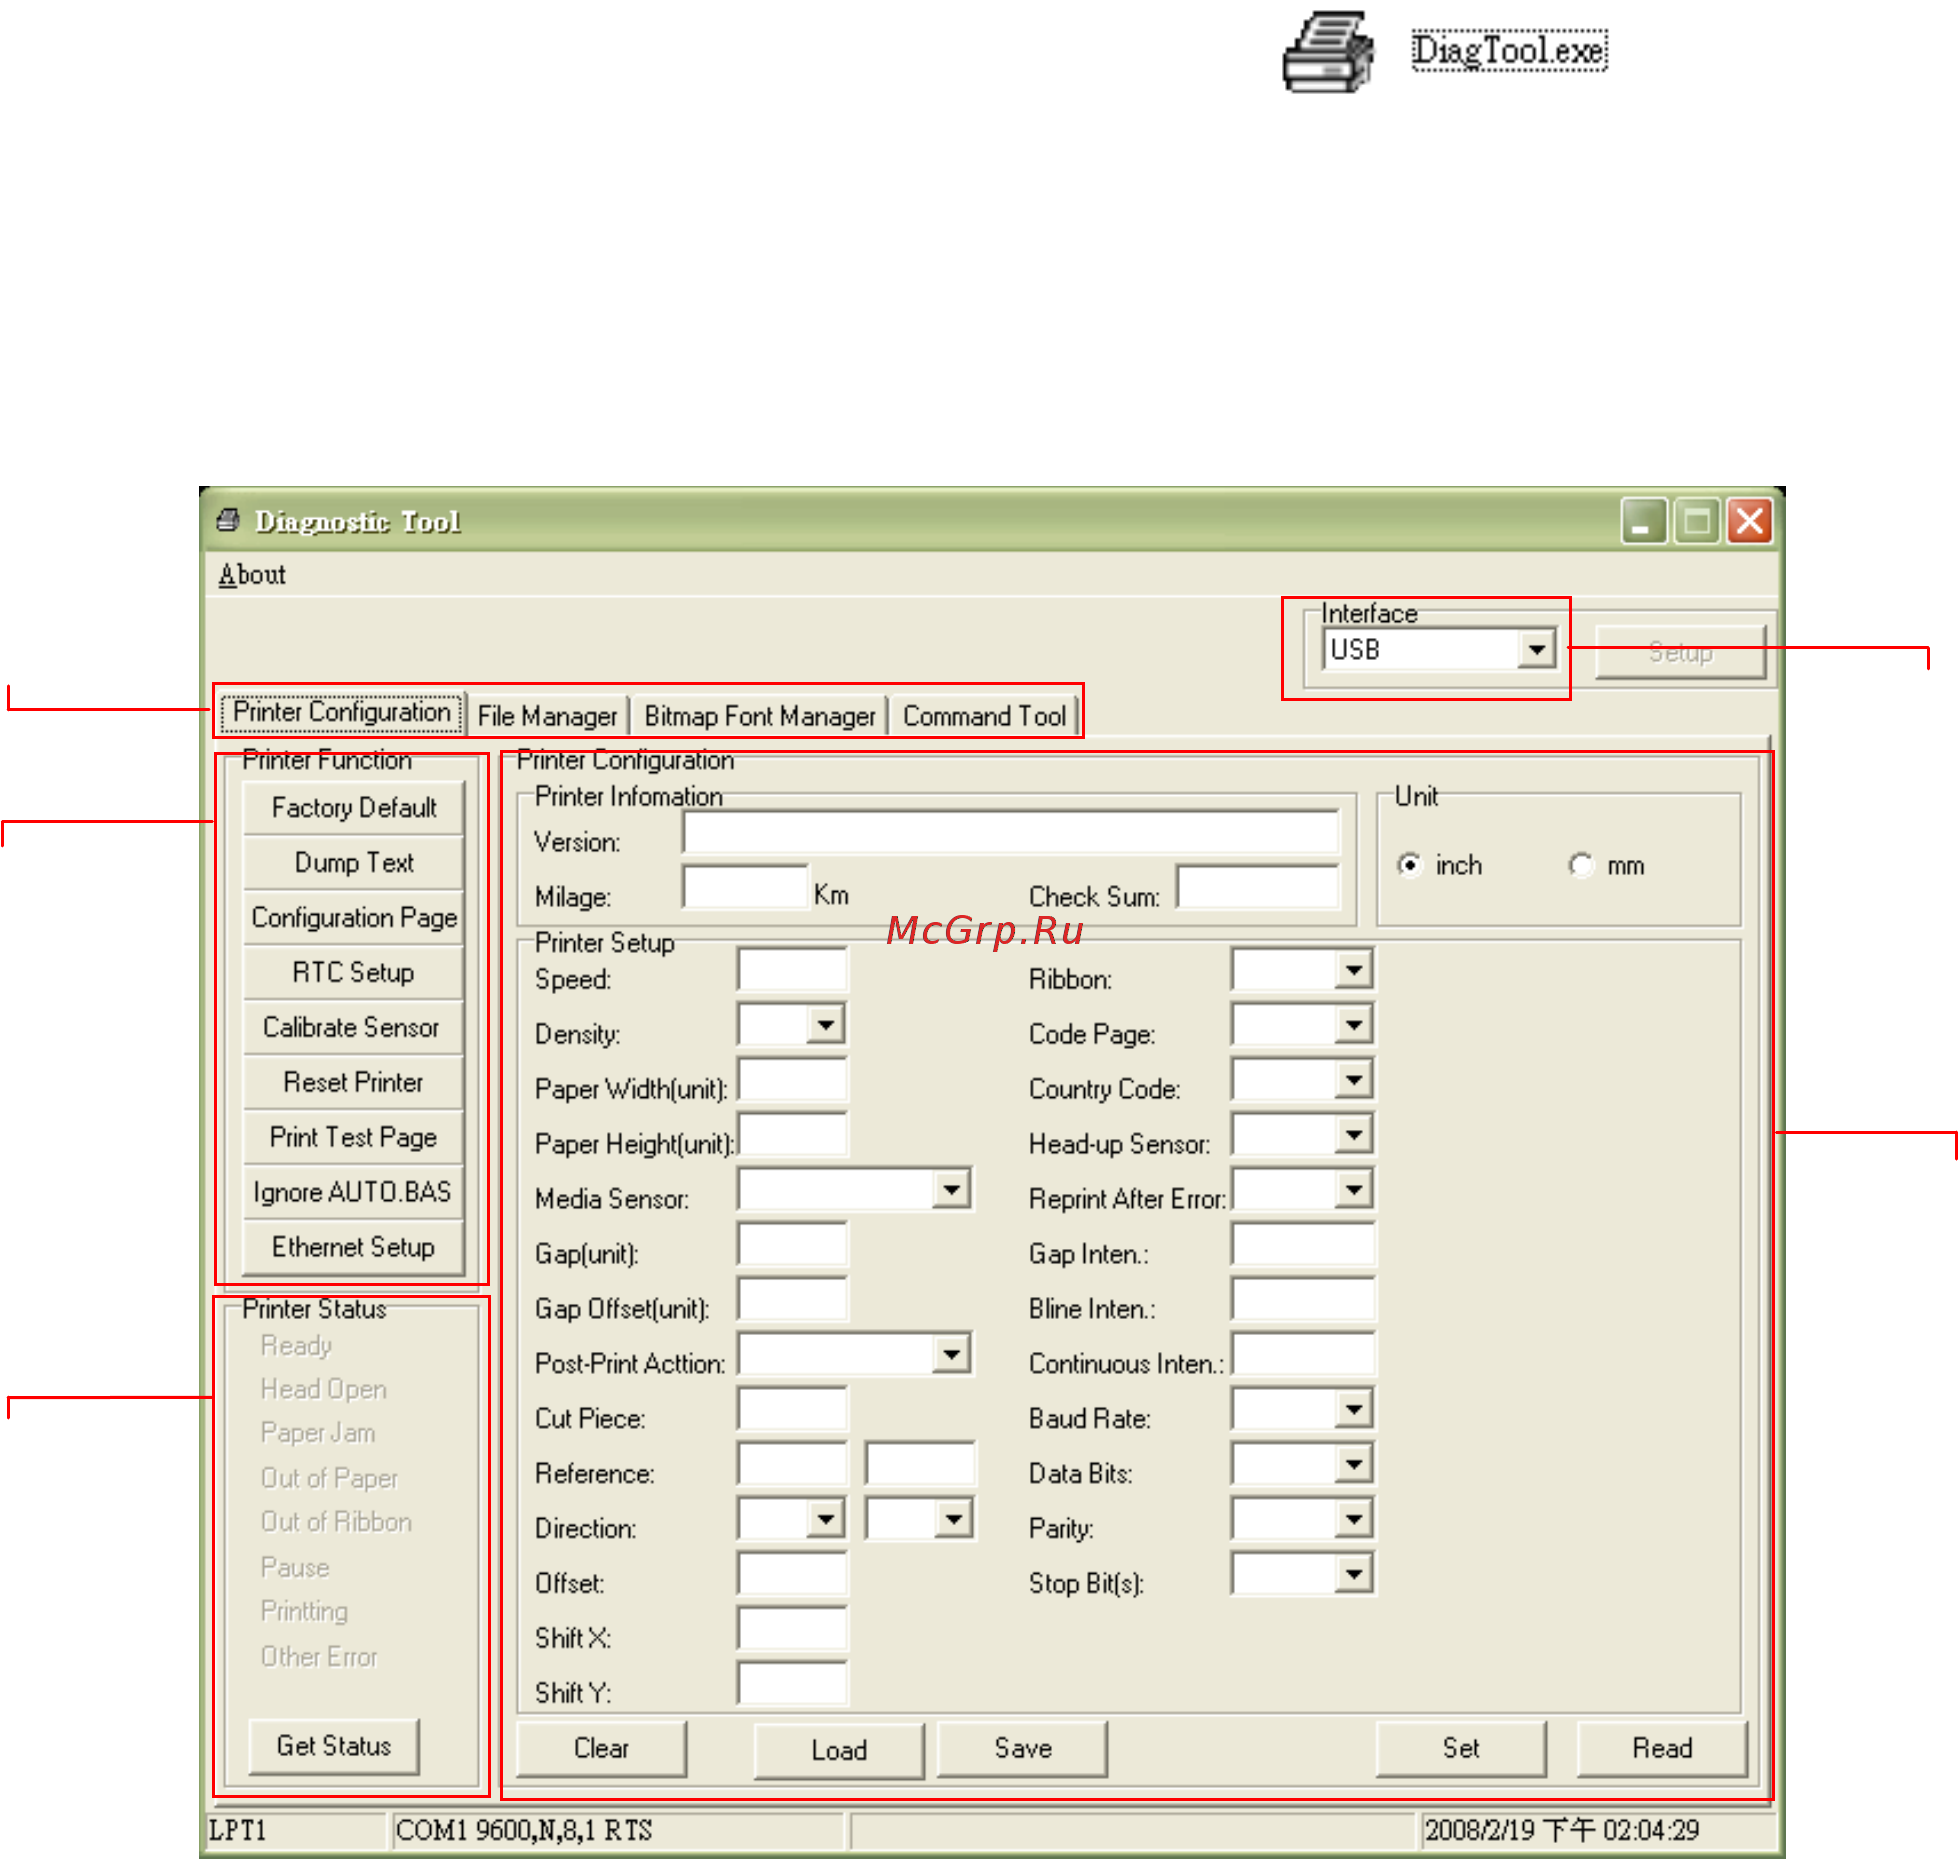
Task: Open Ethernet Setup
Action: tap(354, 1247)
